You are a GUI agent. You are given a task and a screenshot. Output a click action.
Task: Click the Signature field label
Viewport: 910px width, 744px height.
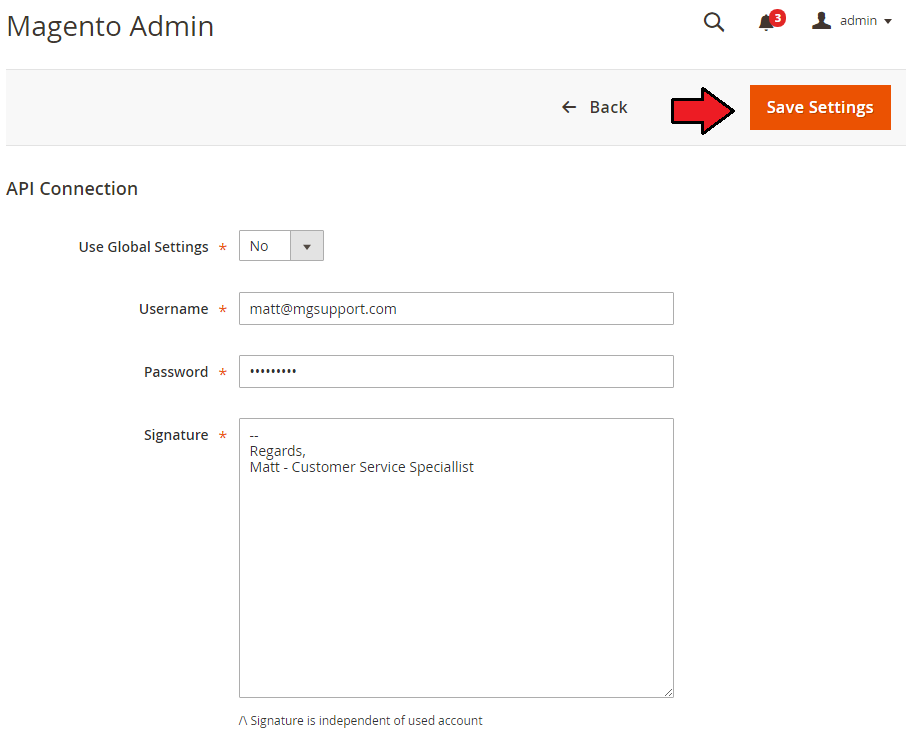pos(176,435)
